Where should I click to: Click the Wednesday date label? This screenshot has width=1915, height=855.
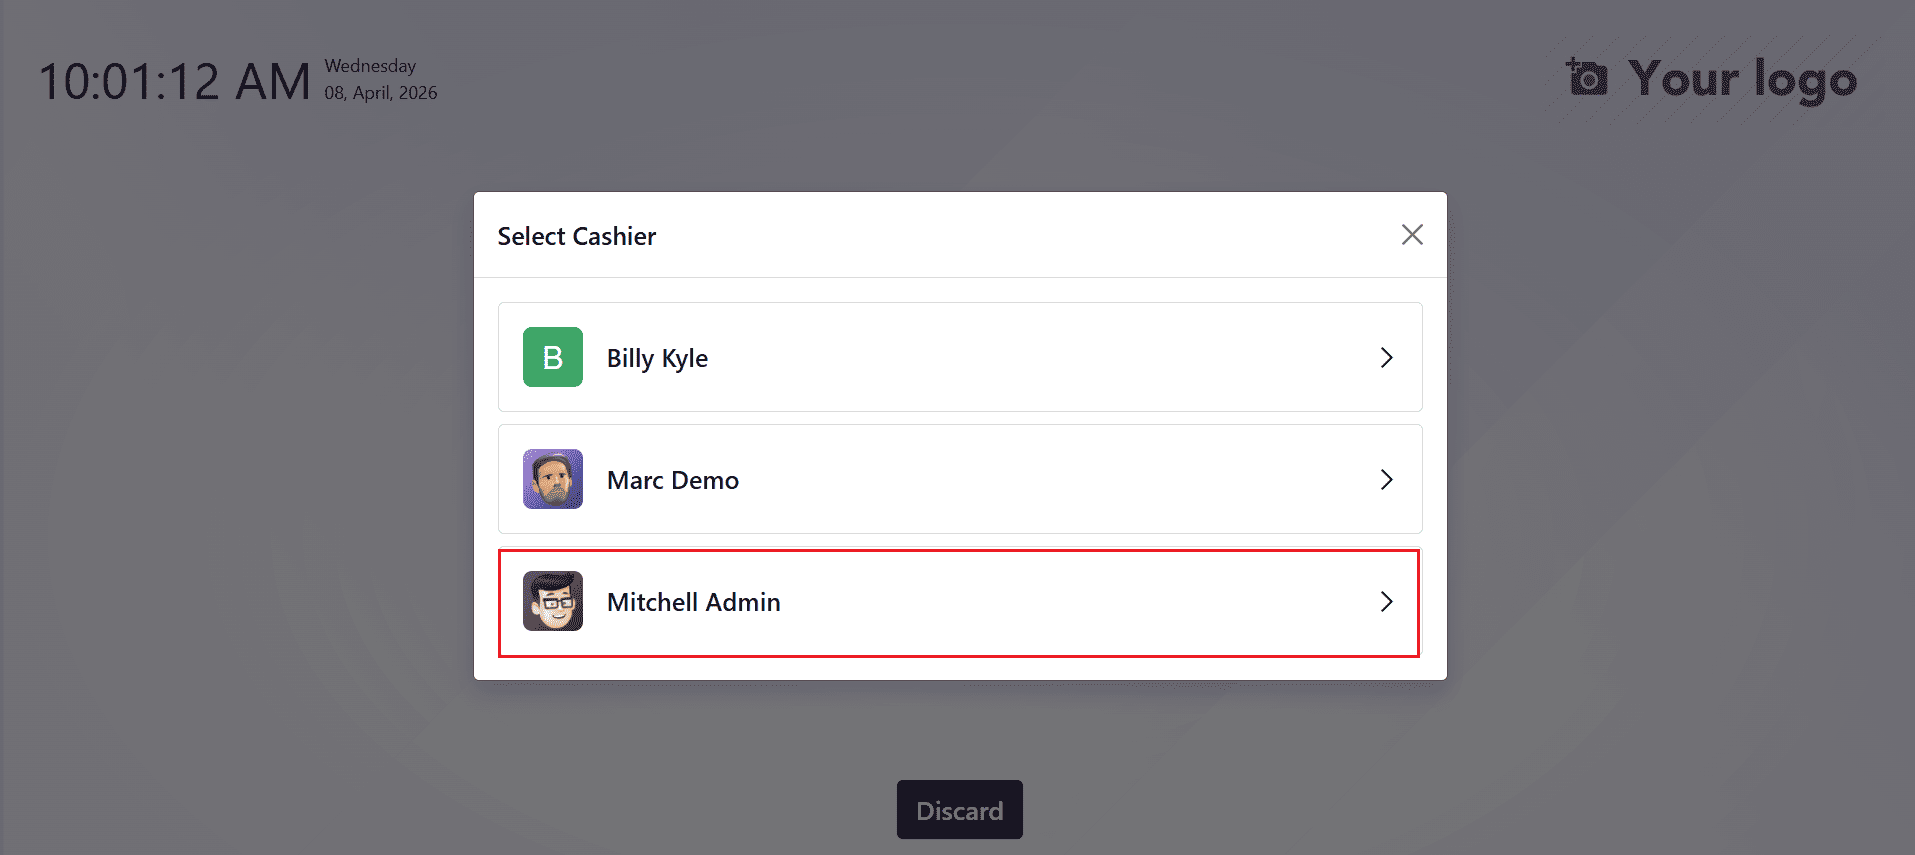(369, 66)
